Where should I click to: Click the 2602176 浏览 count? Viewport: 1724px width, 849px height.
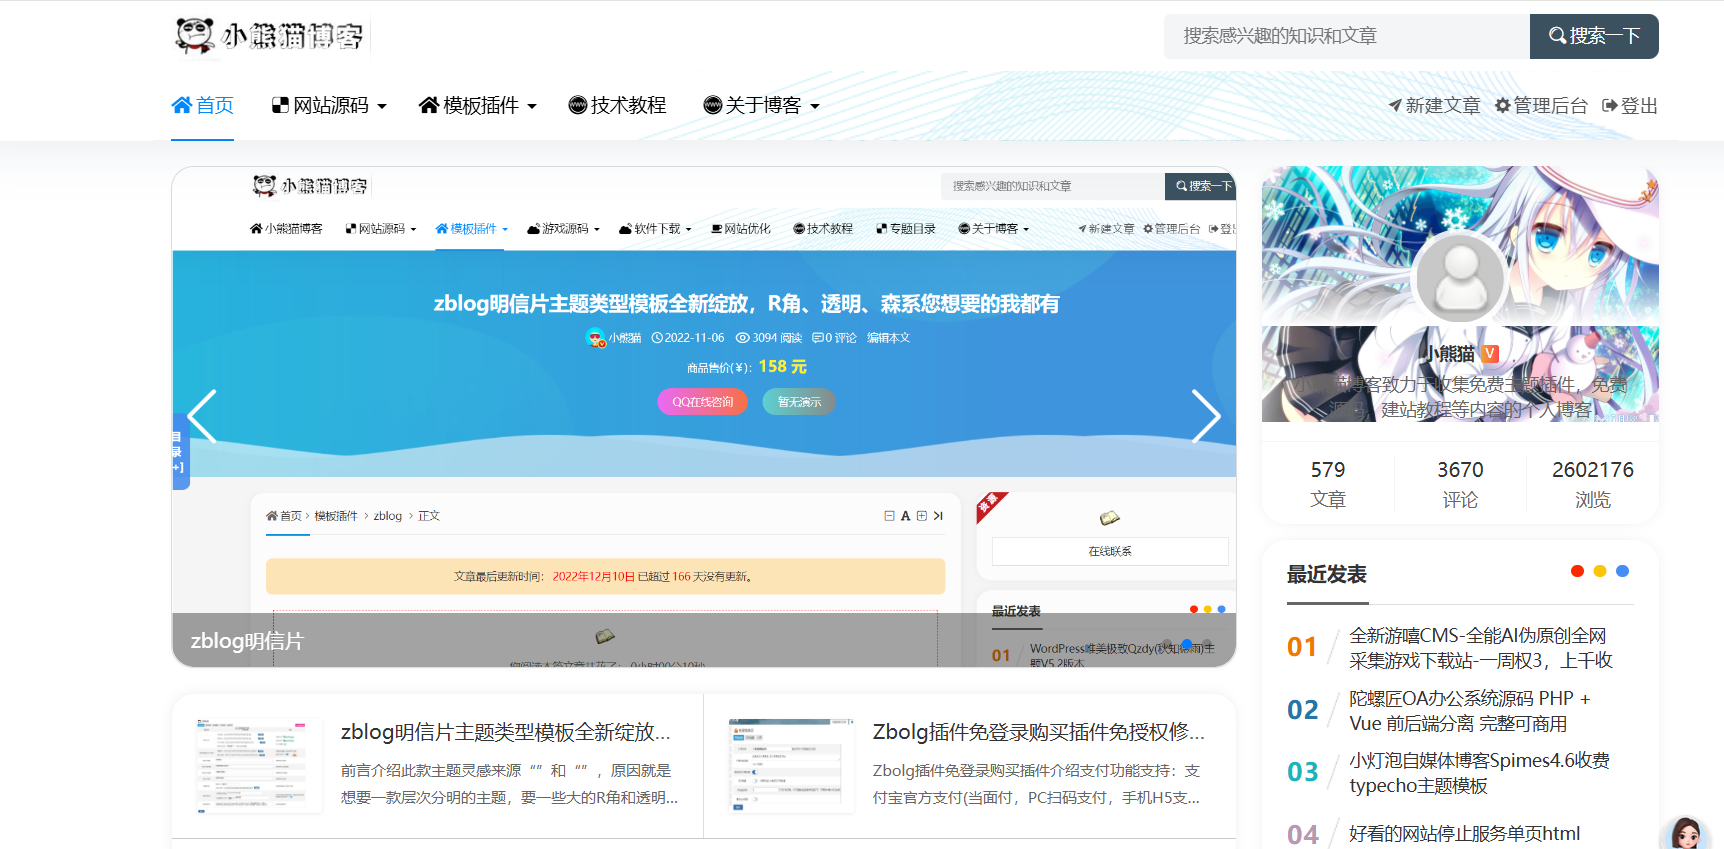tap(1592, 484)
